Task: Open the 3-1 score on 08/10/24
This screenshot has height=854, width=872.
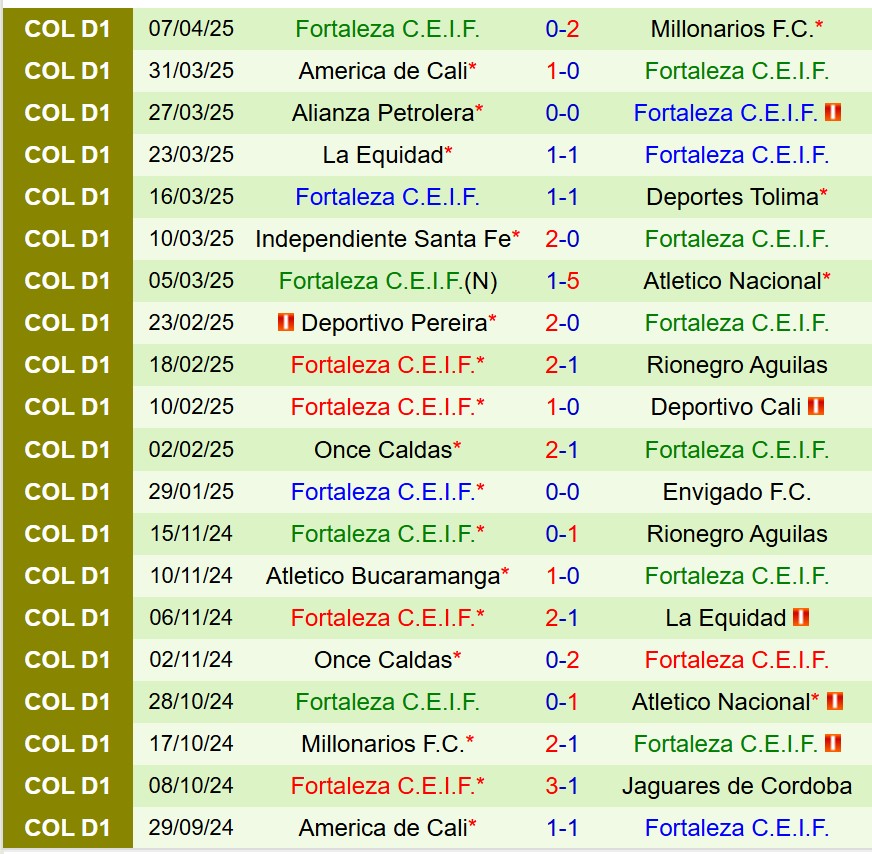Action: click(x=562, y=786)
